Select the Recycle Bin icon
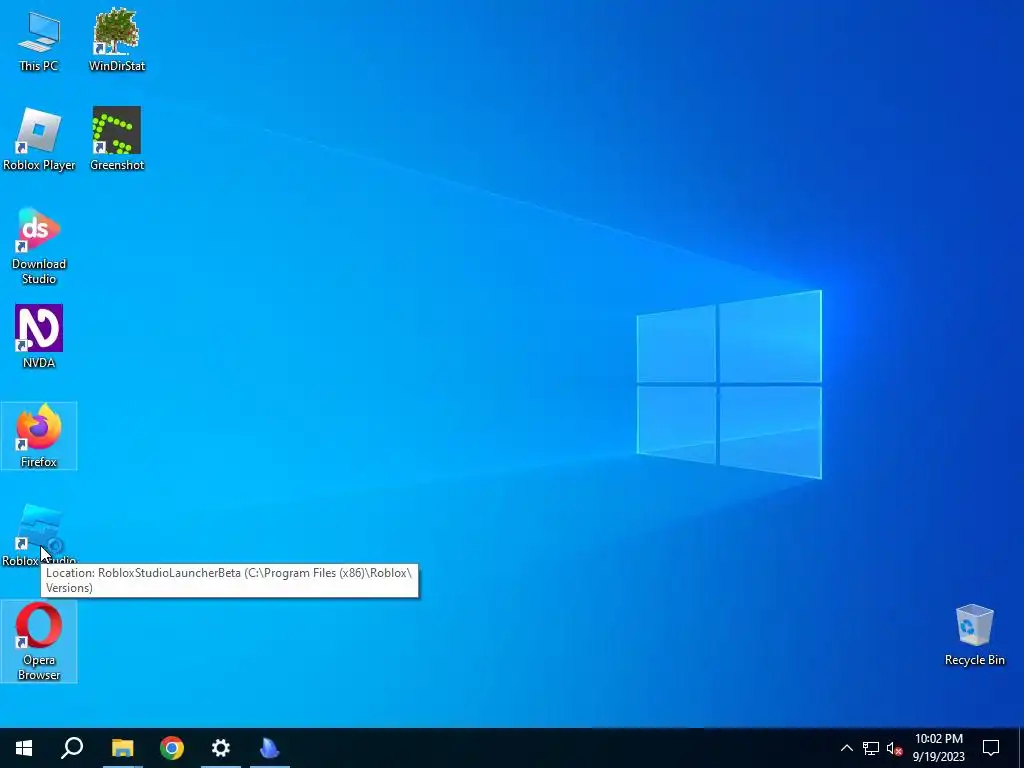 [974, 635]
